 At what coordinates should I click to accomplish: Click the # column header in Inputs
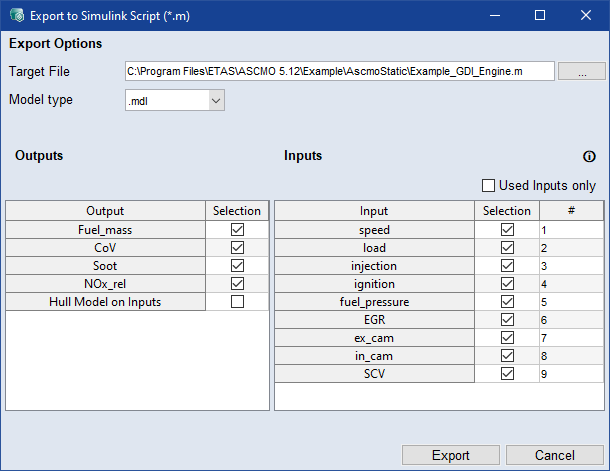[571, 211]
